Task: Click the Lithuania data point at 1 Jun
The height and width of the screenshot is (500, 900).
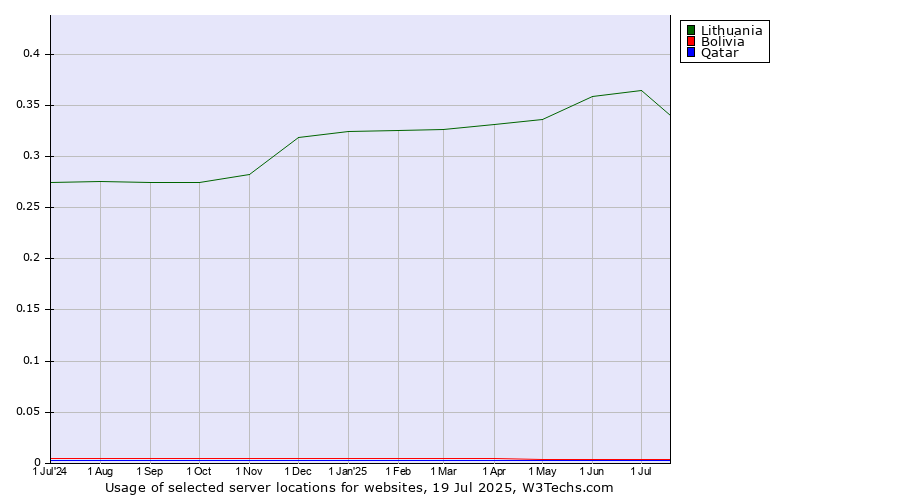Action: click(592, 96)
